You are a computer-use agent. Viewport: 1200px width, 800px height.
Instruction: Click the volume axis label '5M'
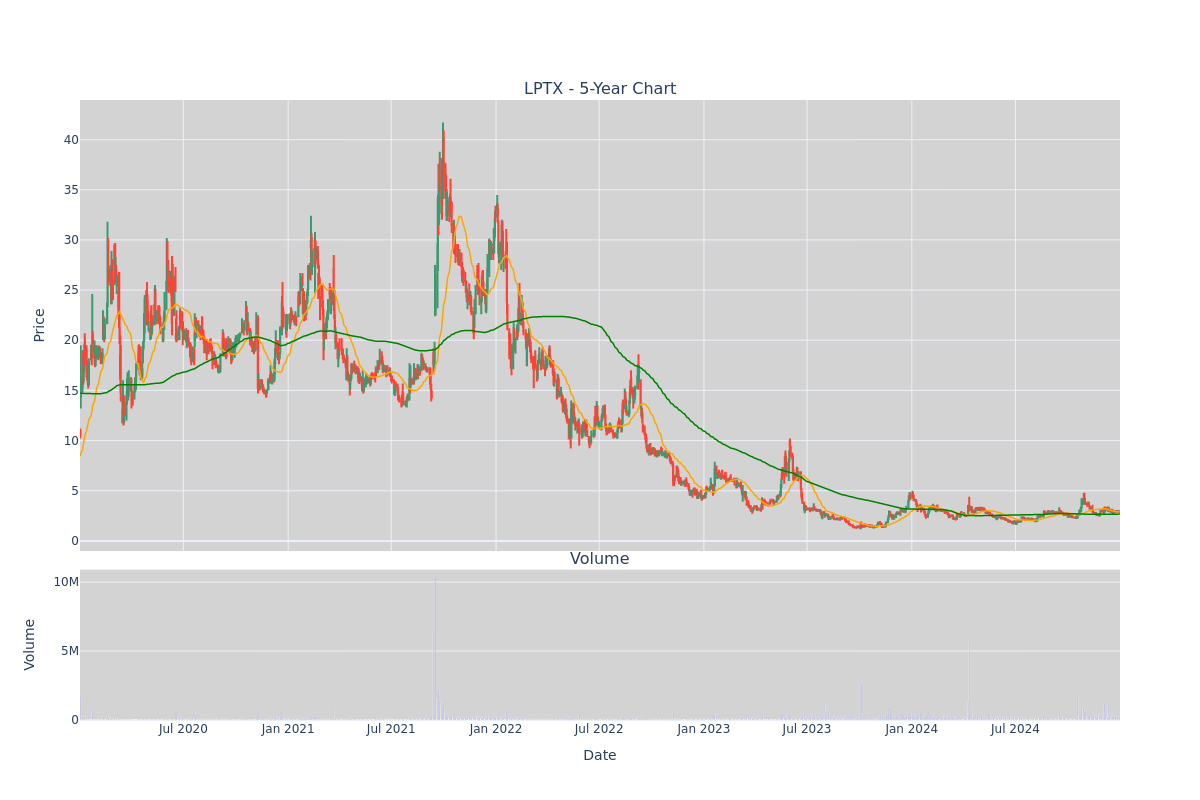pyautogui.click(x=70, y=651)
